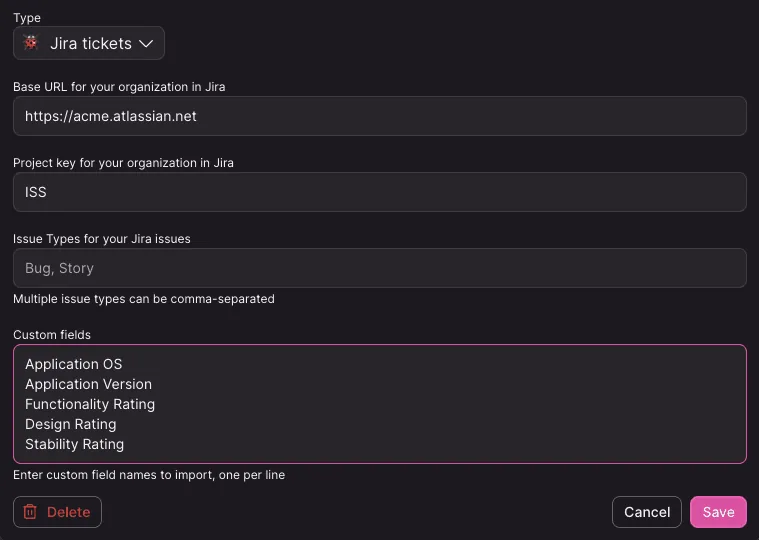The height and width of the screenshot is (540, 759).
Task: Click the Project key field containing ISS
Action: tap(380, 192)
